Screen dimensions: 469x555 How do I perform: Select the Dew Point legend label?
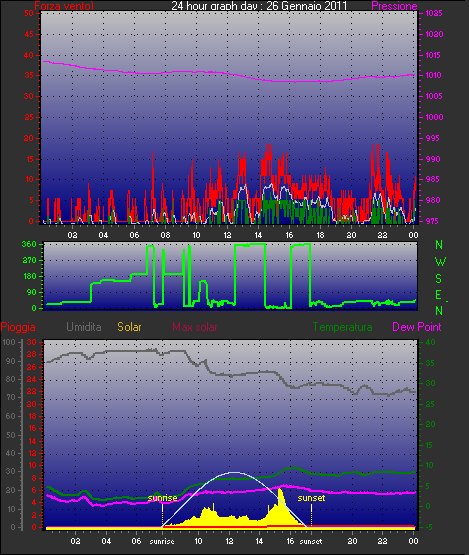[417, 327]
